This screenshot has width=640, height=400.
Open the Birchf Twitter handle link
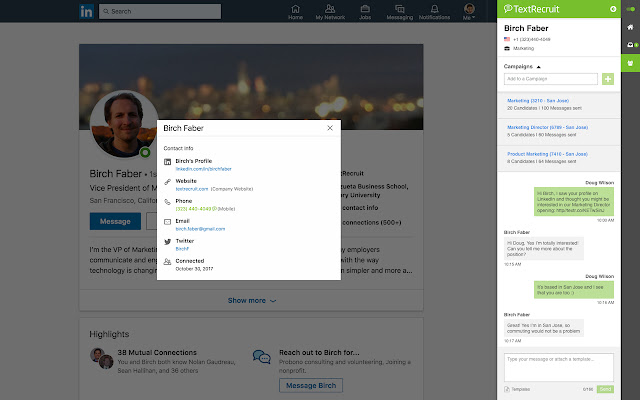[x=182, y=249]
